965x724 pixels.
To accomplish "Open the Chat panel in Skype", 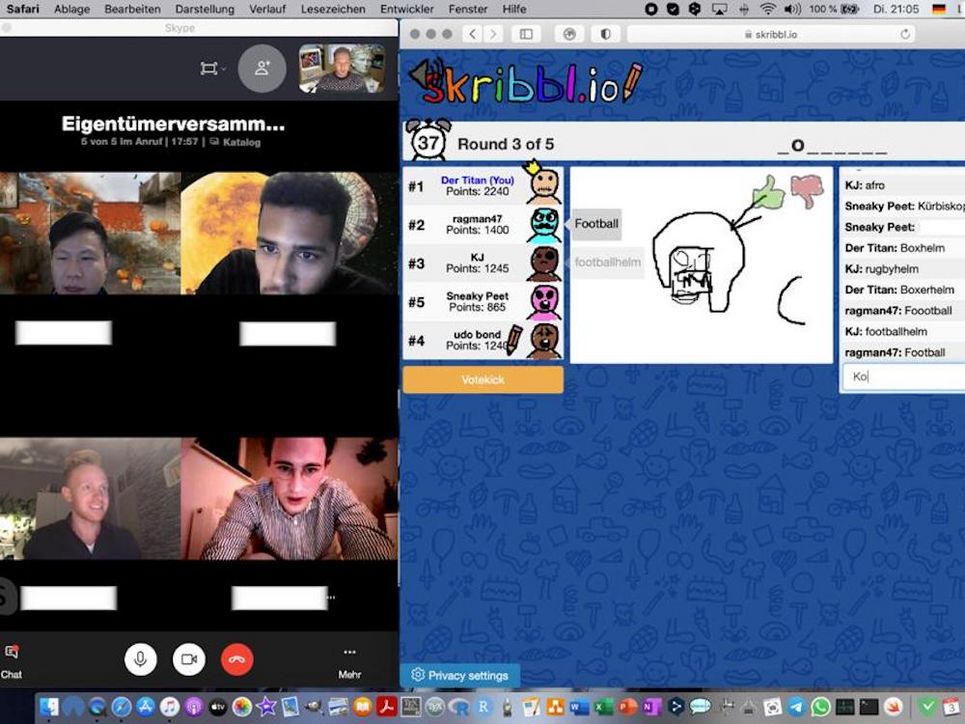I will [11, 662].
